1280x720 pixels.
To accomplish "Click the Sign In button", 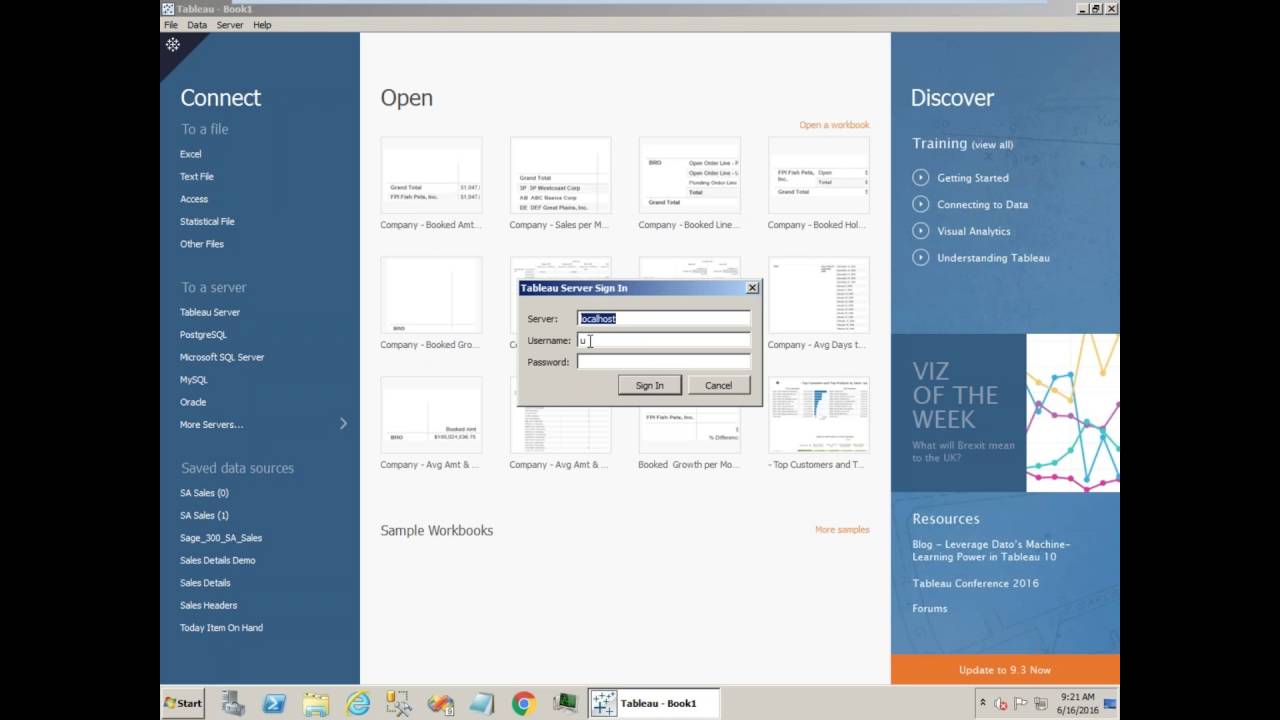I will (x=649, y=385).
